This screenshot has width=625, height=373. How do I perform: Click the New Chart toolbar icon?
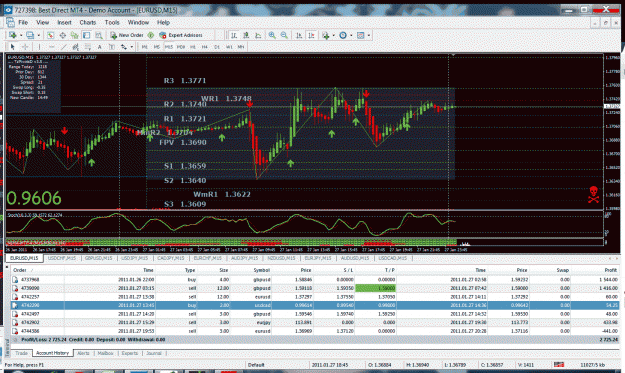[x=13, y=35]
